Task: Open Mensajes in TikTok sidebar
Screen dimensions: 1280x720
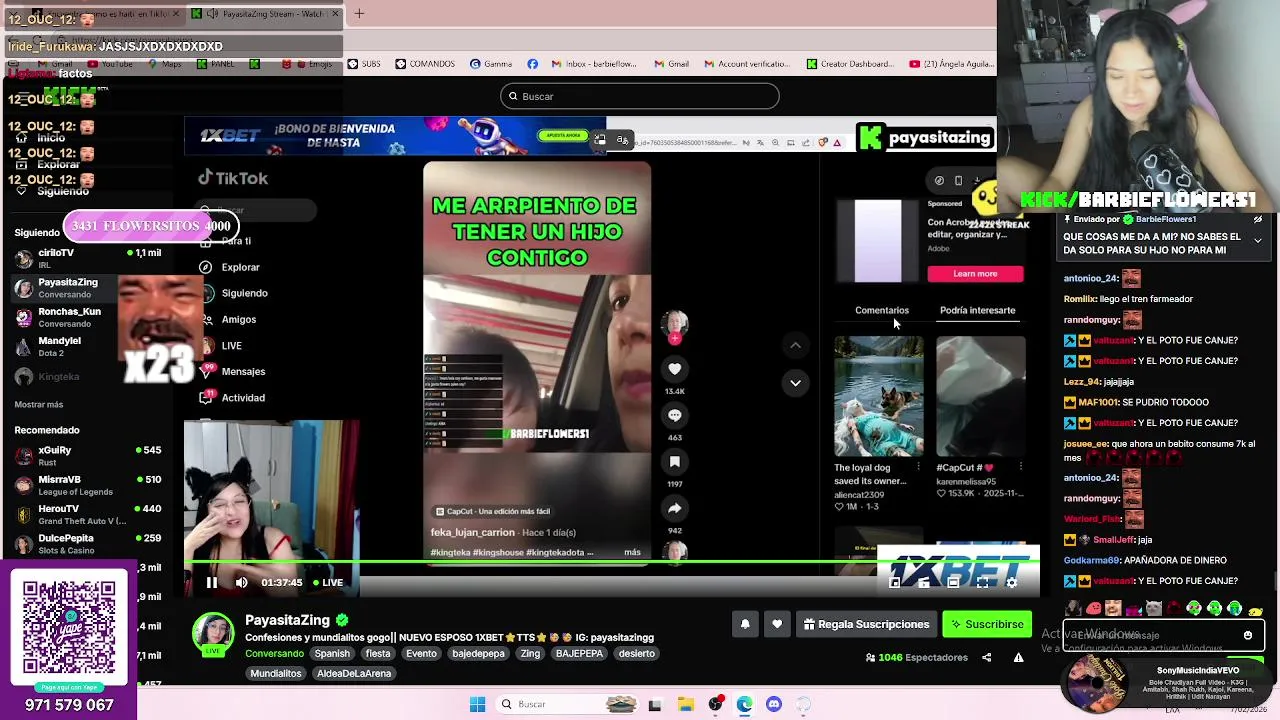Action: click(x=232, y=371)
